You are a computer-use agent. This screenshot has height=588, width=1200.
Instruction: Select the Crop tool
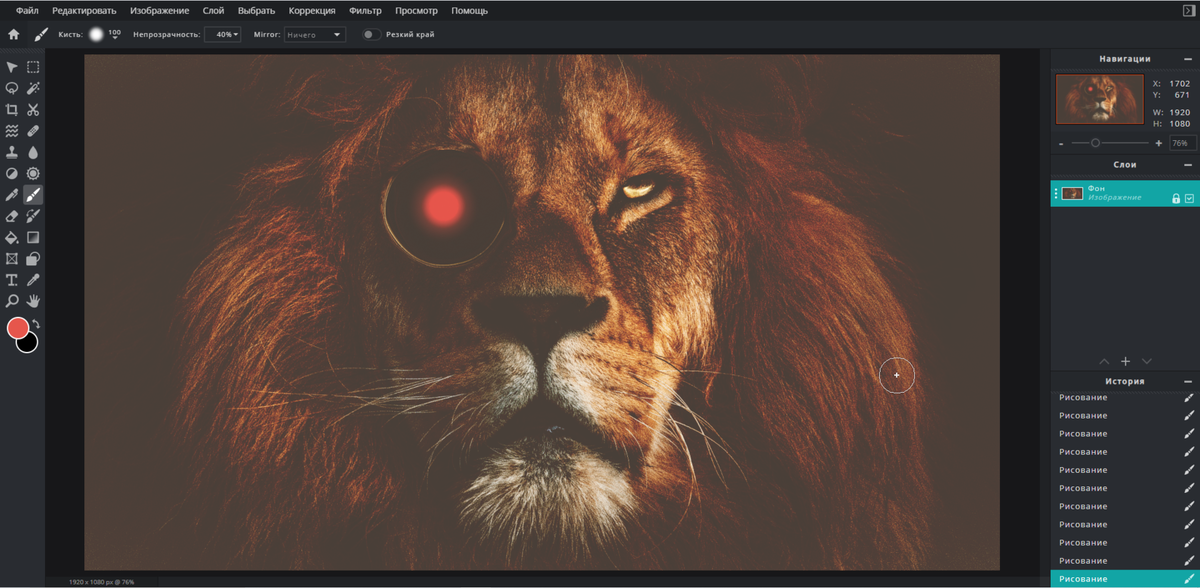pyautogui.click(x=12, y=110)
